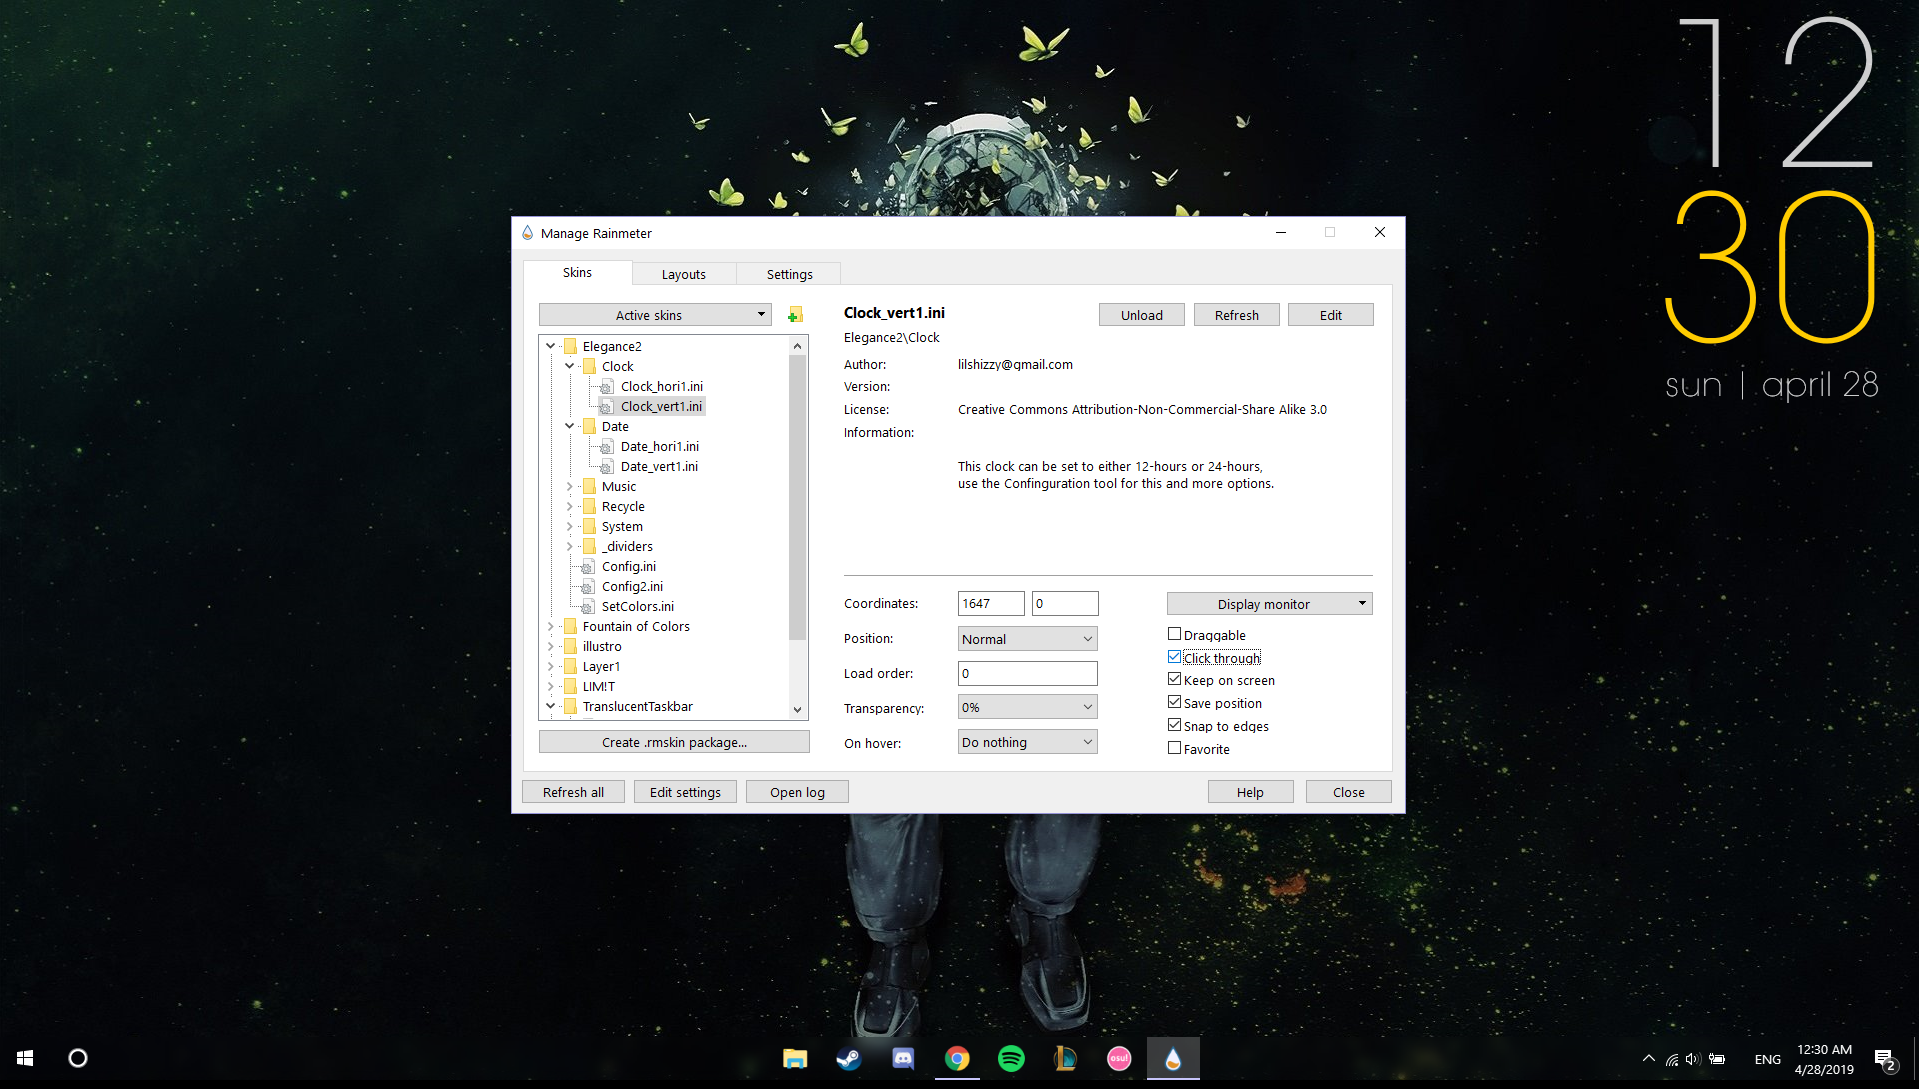
Task: Click the Rainmeter droplet icon in the title bar
Action: click(527, 232)
